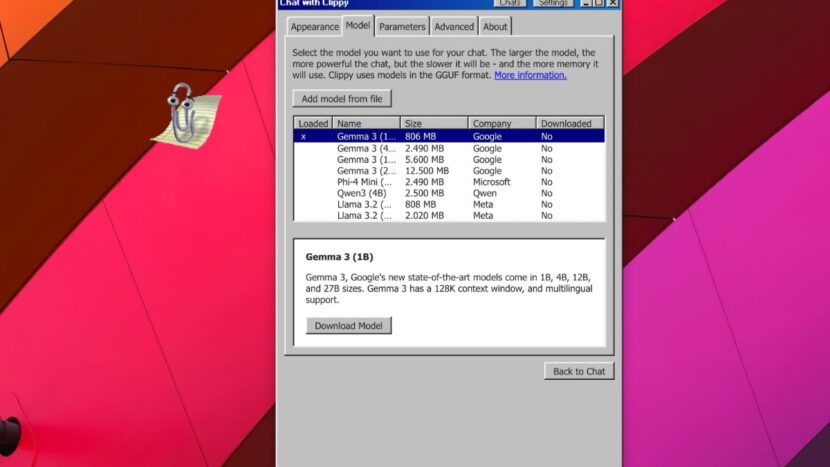Click the Settings button in title bar
This screenshot has height=467, width=830.
pyautogui.click(x=553, y=3)
